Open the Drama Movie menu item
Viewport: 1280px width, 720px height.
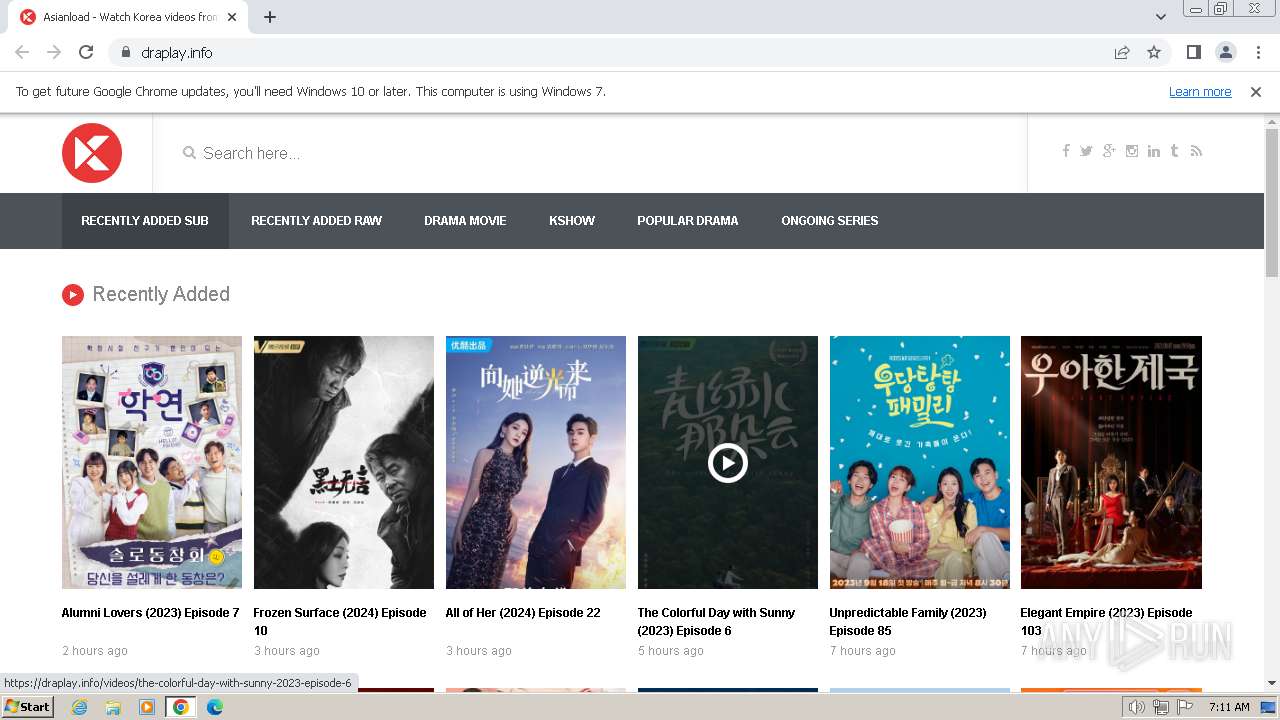pyautogui.click(x=465, y=221)
